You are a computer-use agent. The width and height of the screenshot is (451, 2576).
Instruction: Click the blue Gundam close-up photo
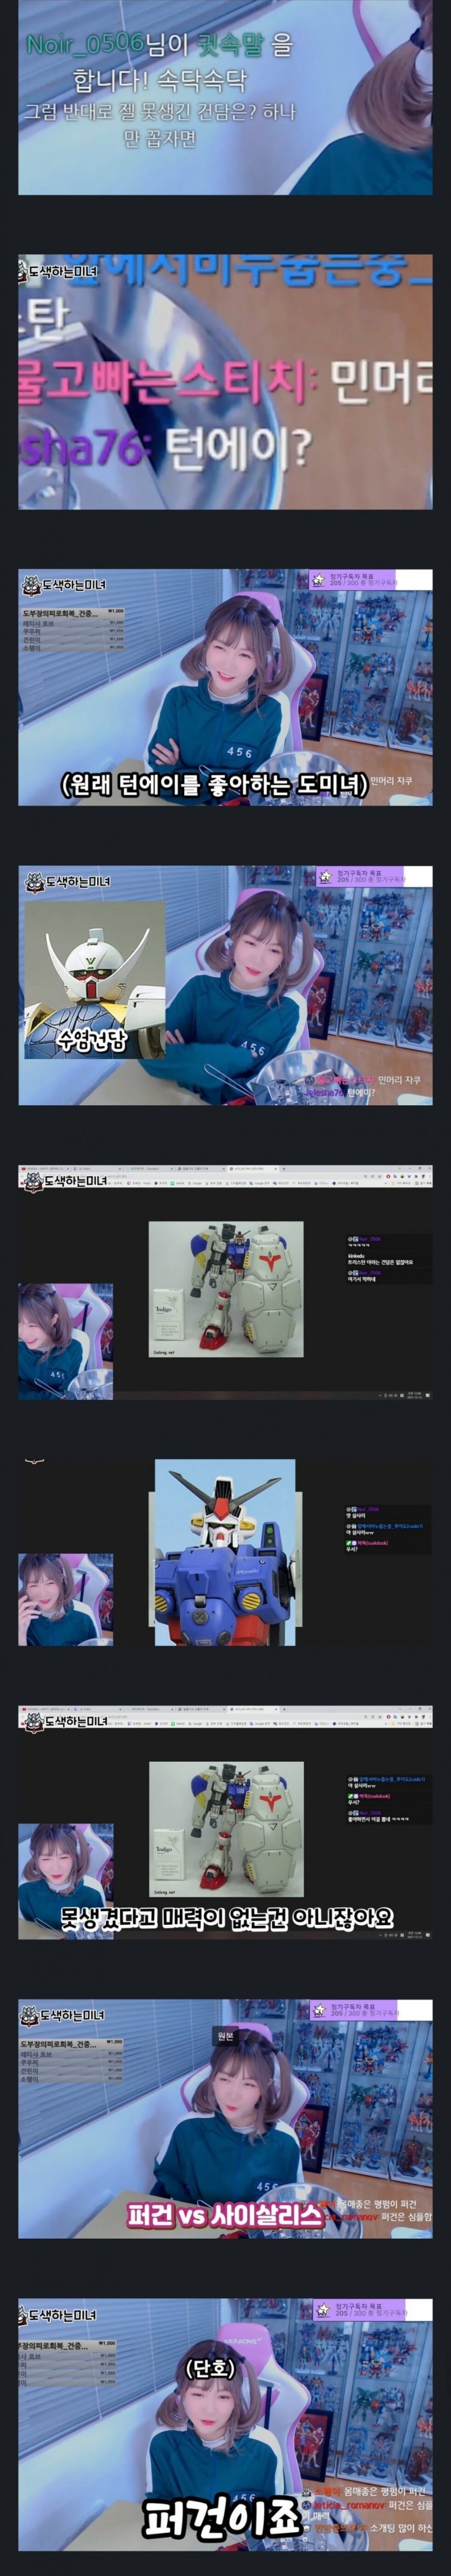pyautogui.click(x=225, y=1552)
